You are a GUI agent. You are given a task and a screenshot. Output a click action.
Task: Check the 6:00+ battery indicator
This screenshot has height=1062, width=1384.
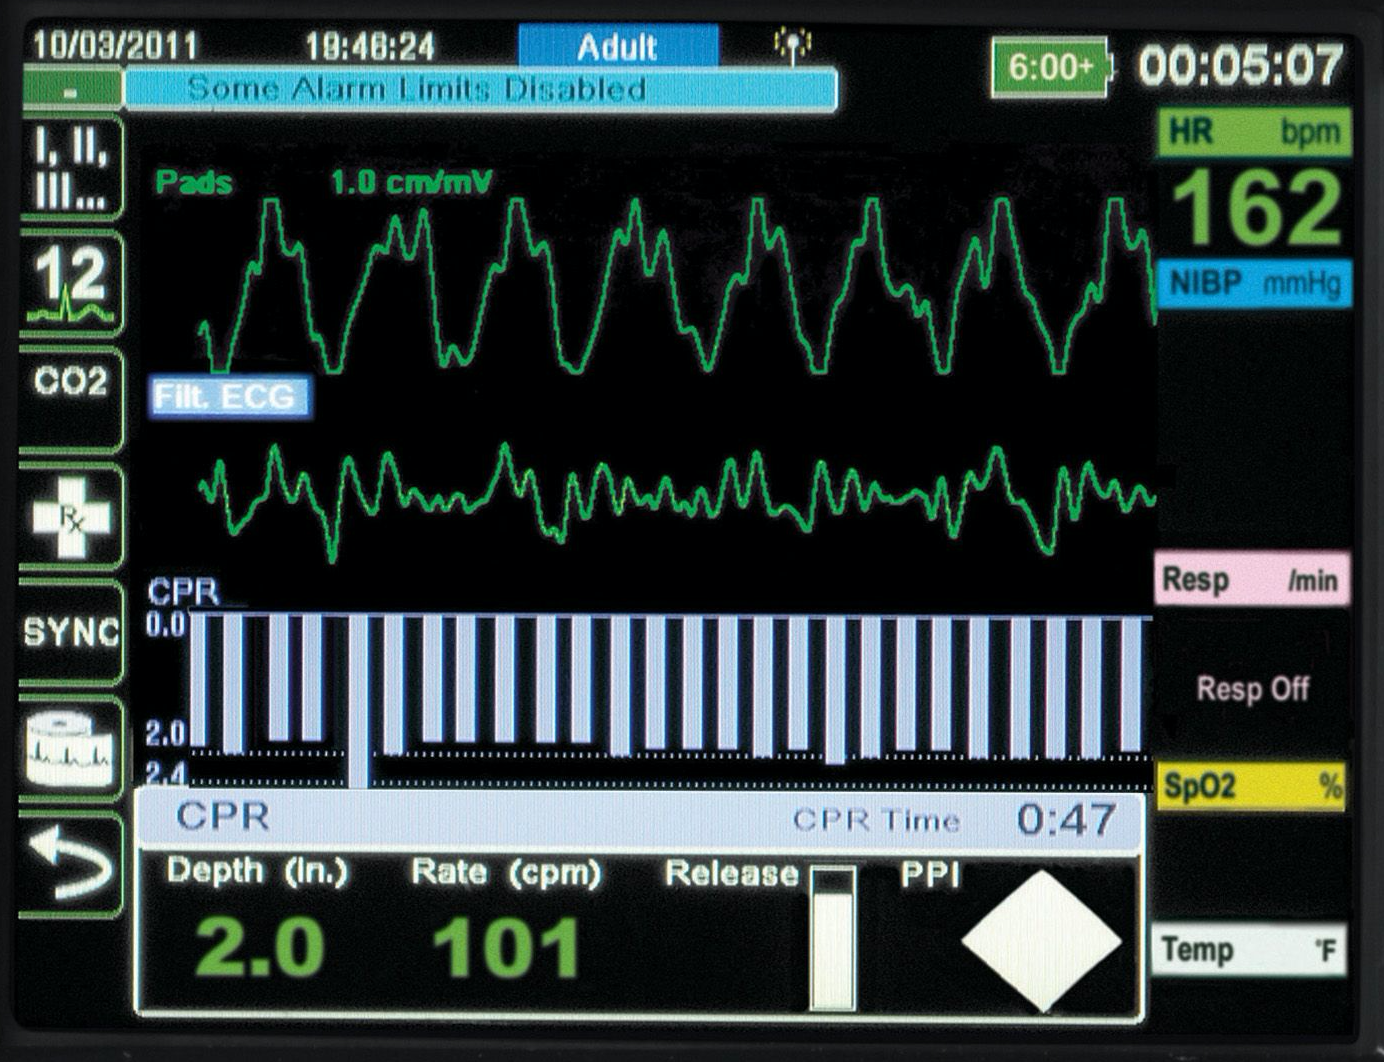tap(1050, 67)
